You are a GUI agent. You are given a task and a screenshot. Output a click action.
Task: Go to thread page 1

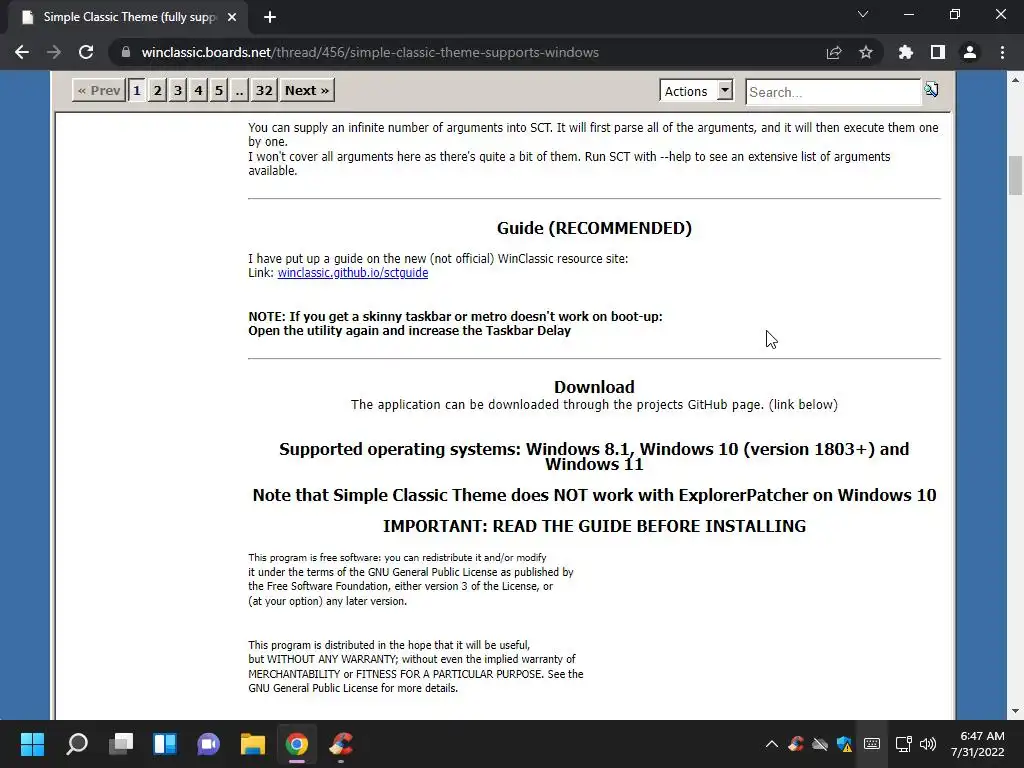click(x=136, y=90)
